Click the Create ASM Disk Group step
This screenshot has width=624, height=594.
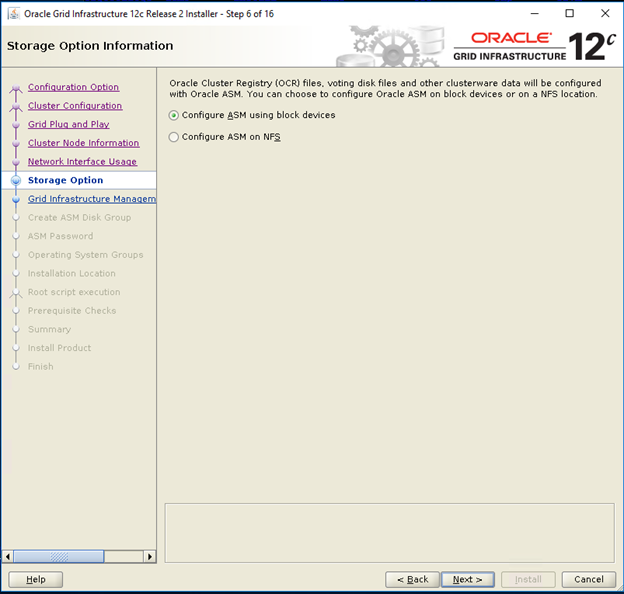(x=79, y=218)
